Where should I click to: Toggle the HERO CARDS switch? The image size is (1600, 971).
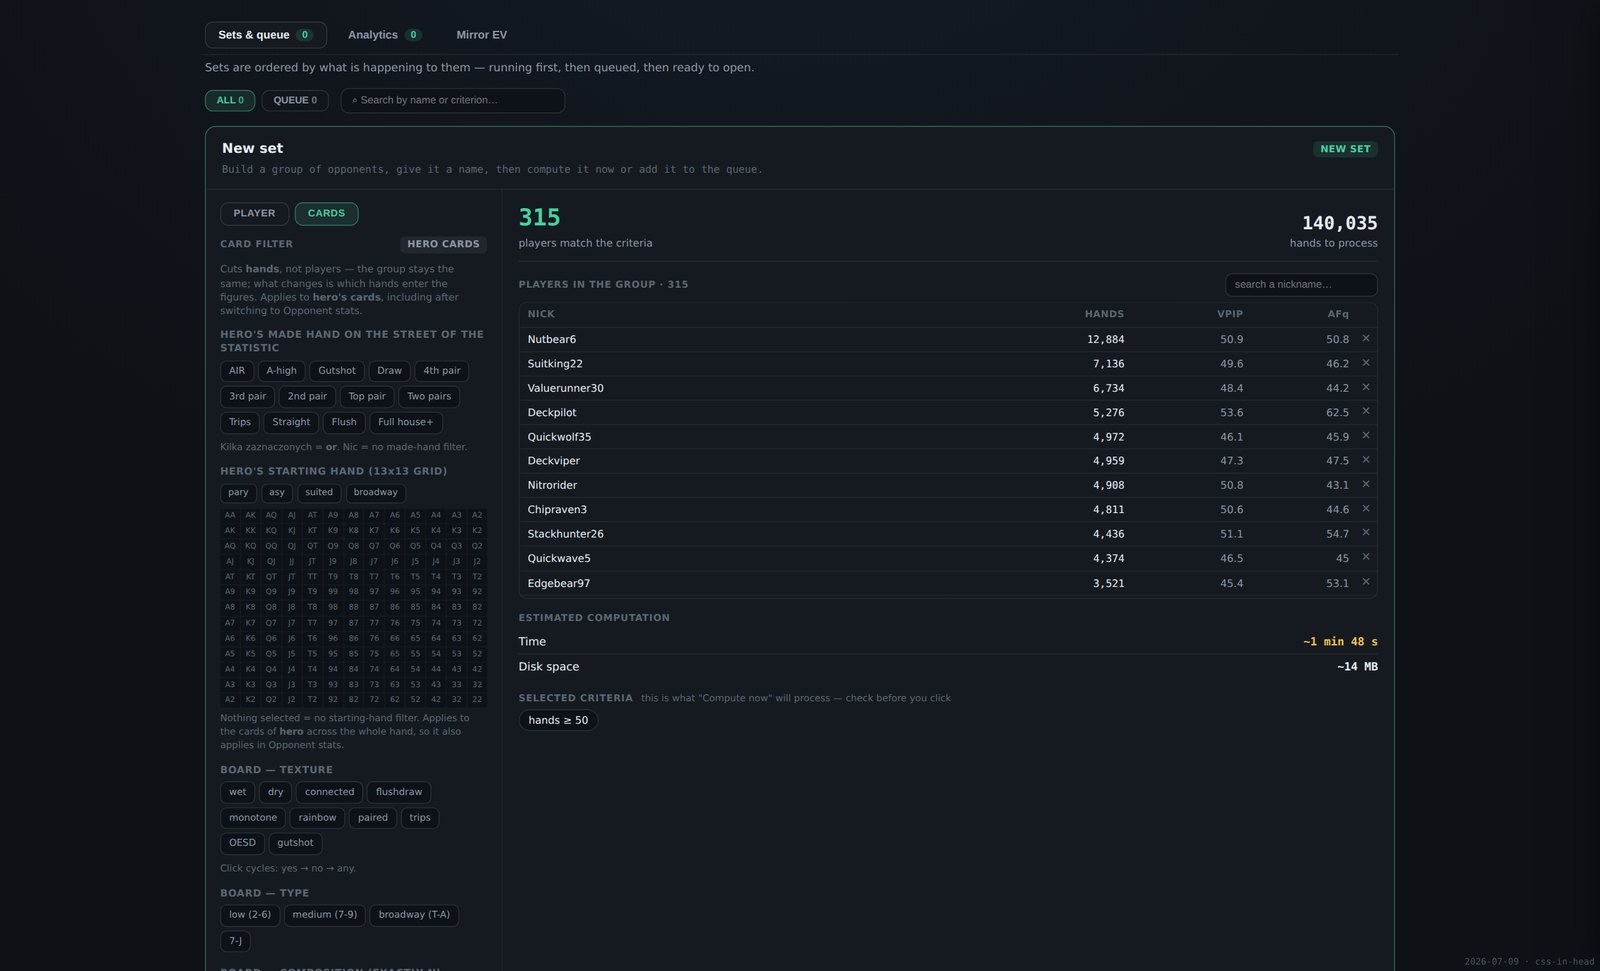[x=443, y=244]
